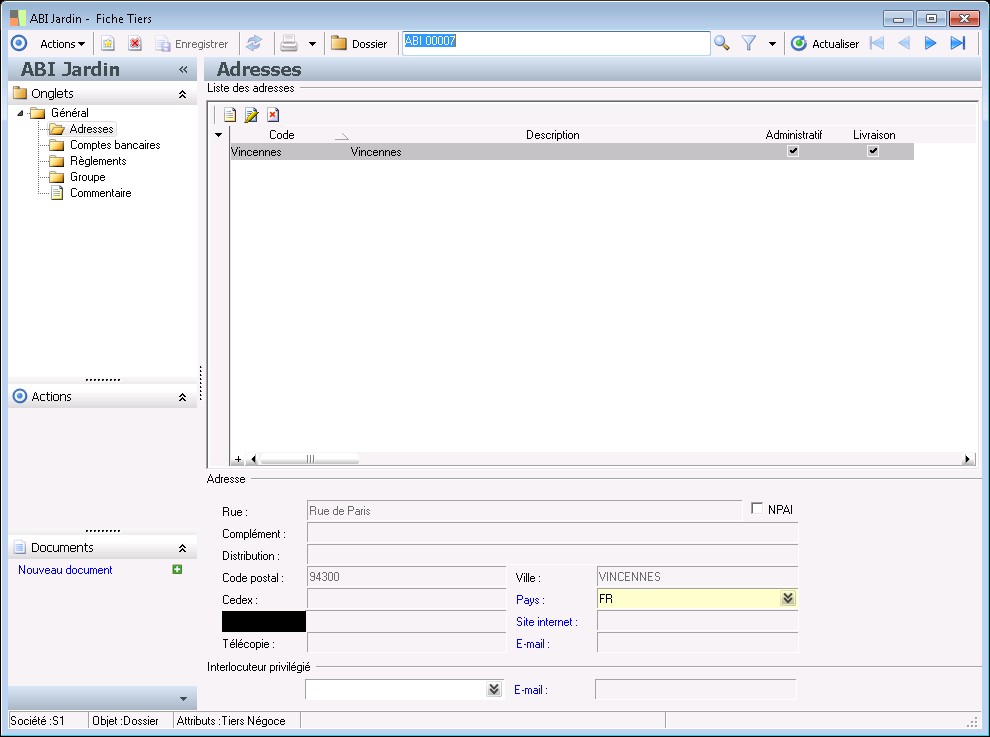Delete the selected address icon
The height and width of the screenshot is (737, 990).
coord(273,115)
